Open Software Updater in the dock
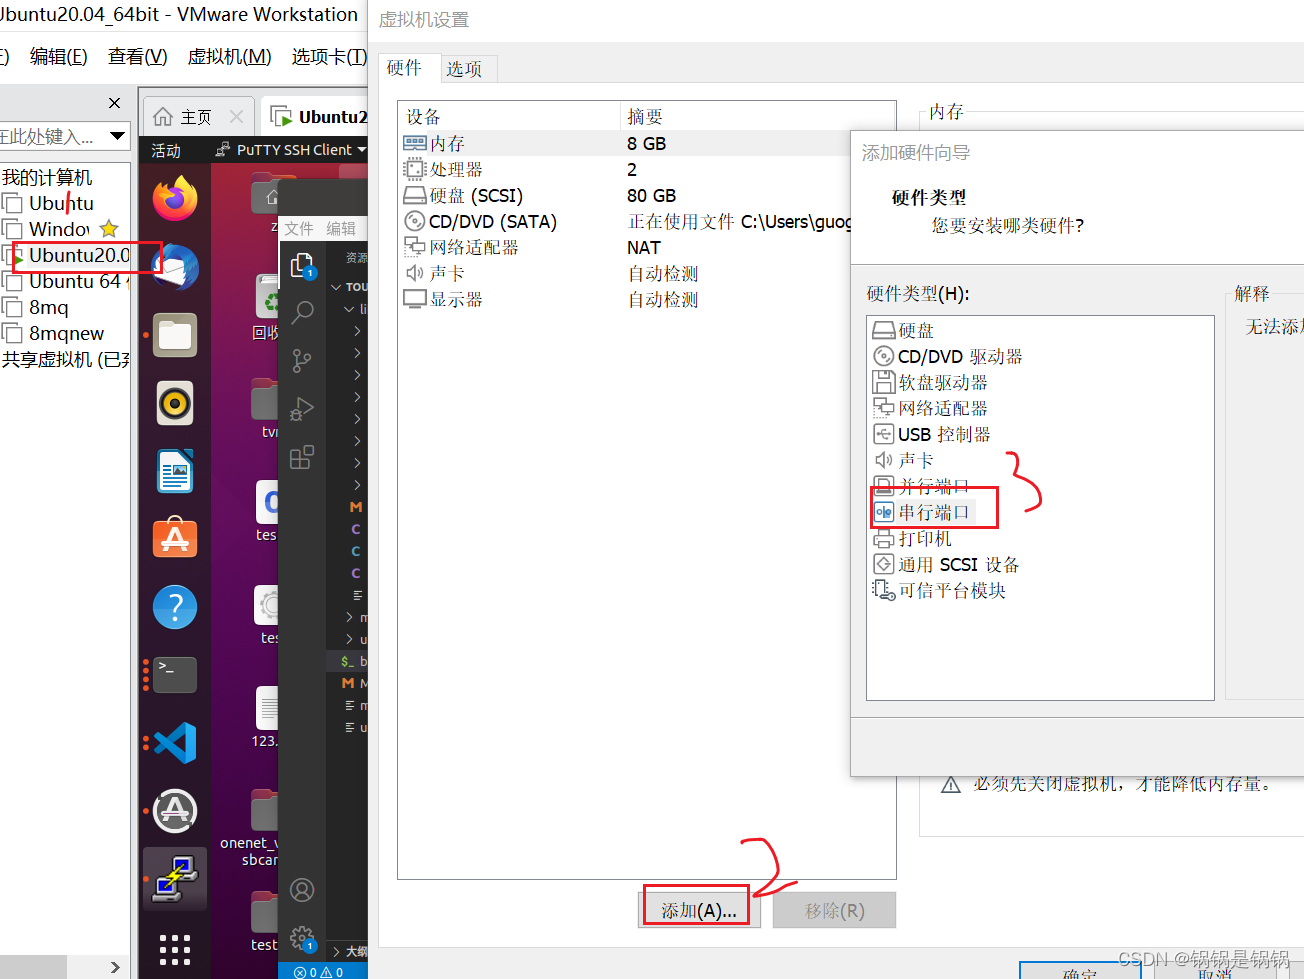1304x979 pixels. point(175,811)
